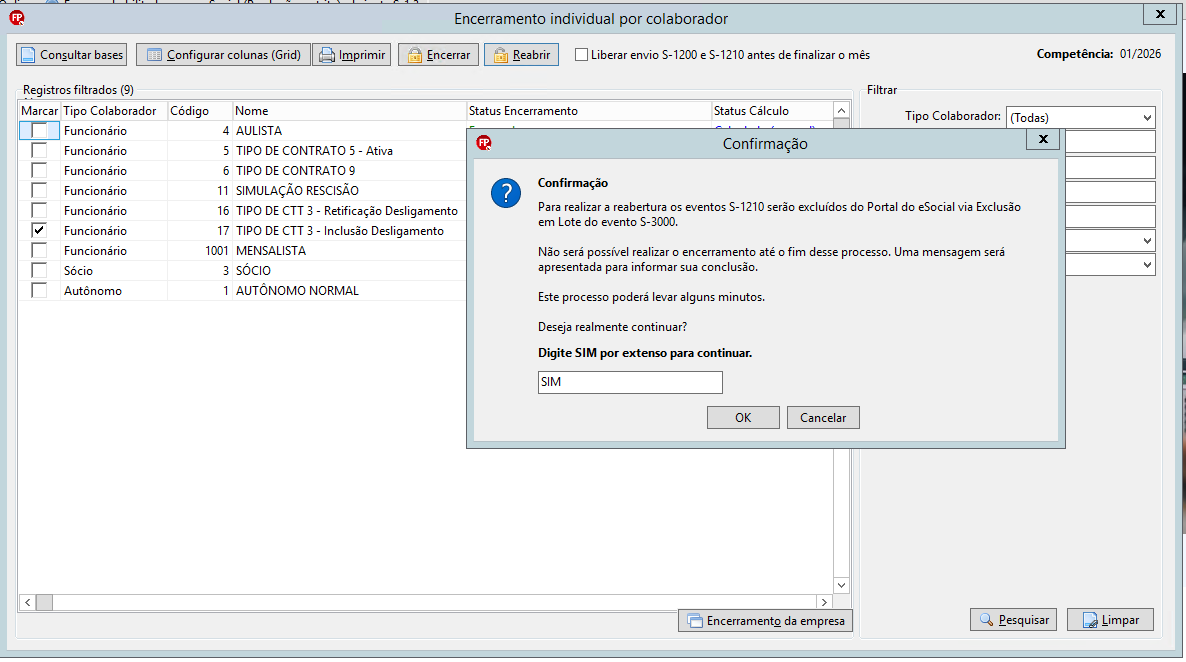Enable Liberar envio S-1200 e S-1210 checkbox
Image resolution: width=1186 pixels, height=662 pixels.
click(581, 54)
